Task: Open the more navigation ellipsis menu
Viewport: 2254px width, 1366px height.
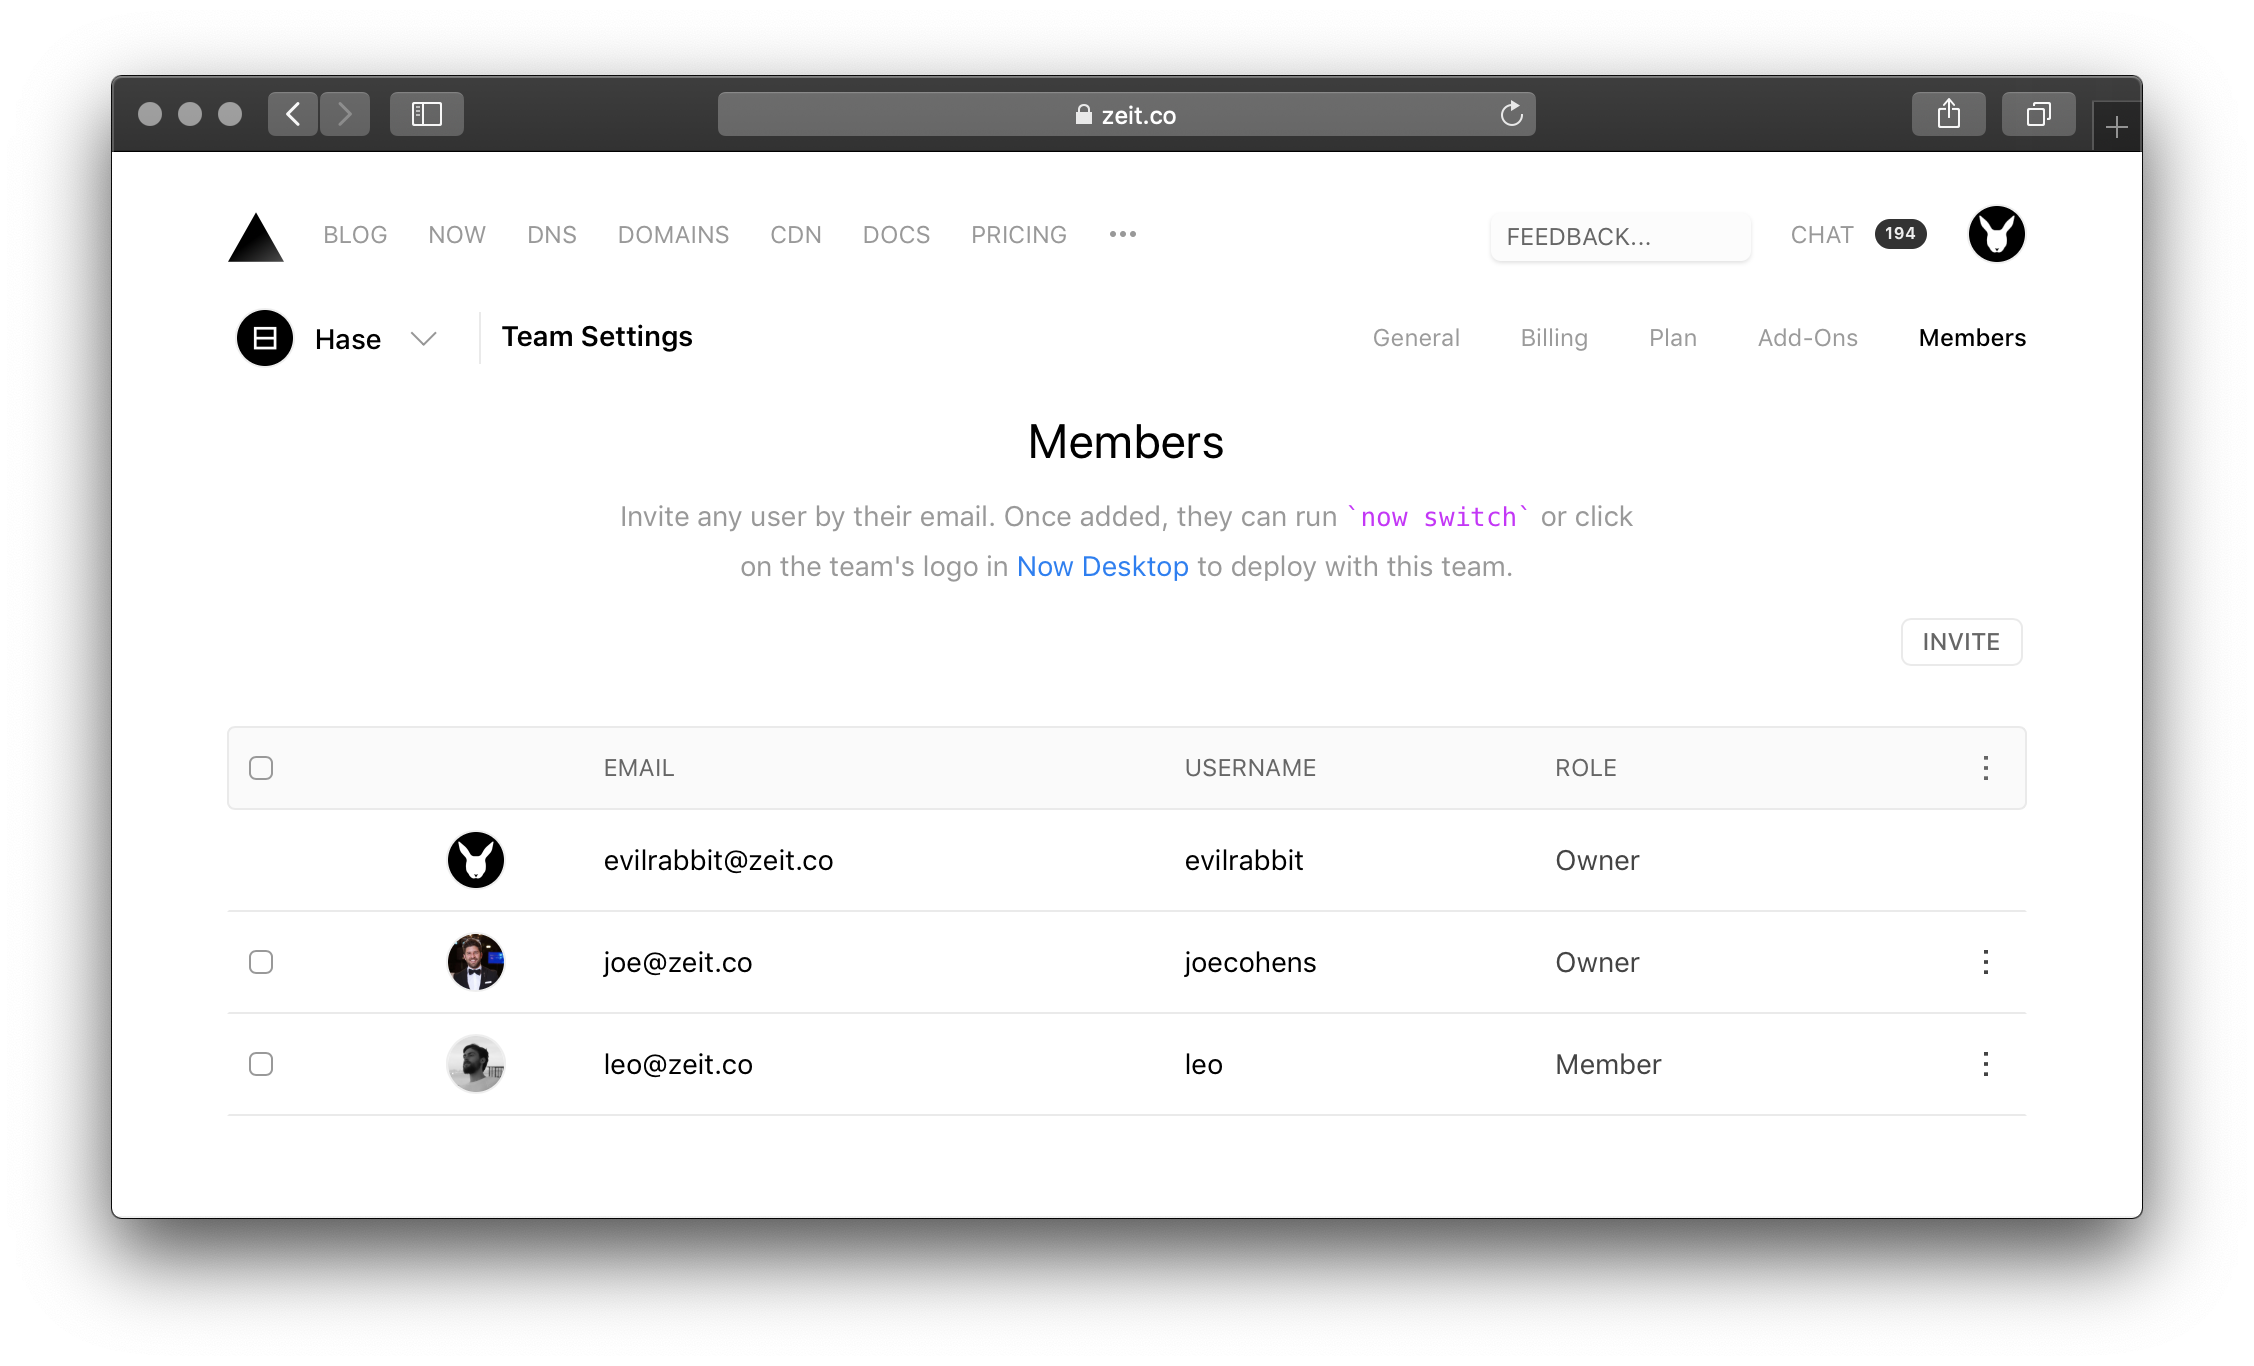Action: [x=1122, y=234]
